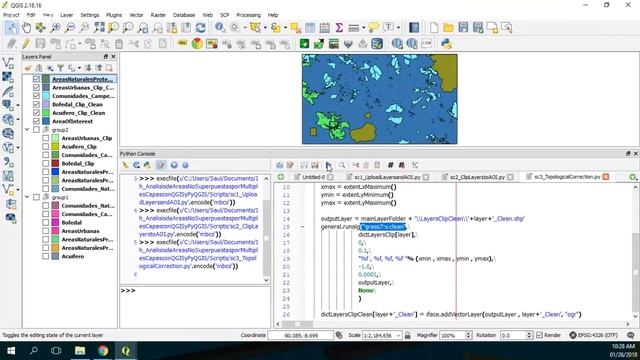Switch to sc2_ClipLayerstoAOI.py tab

point(477,177)
